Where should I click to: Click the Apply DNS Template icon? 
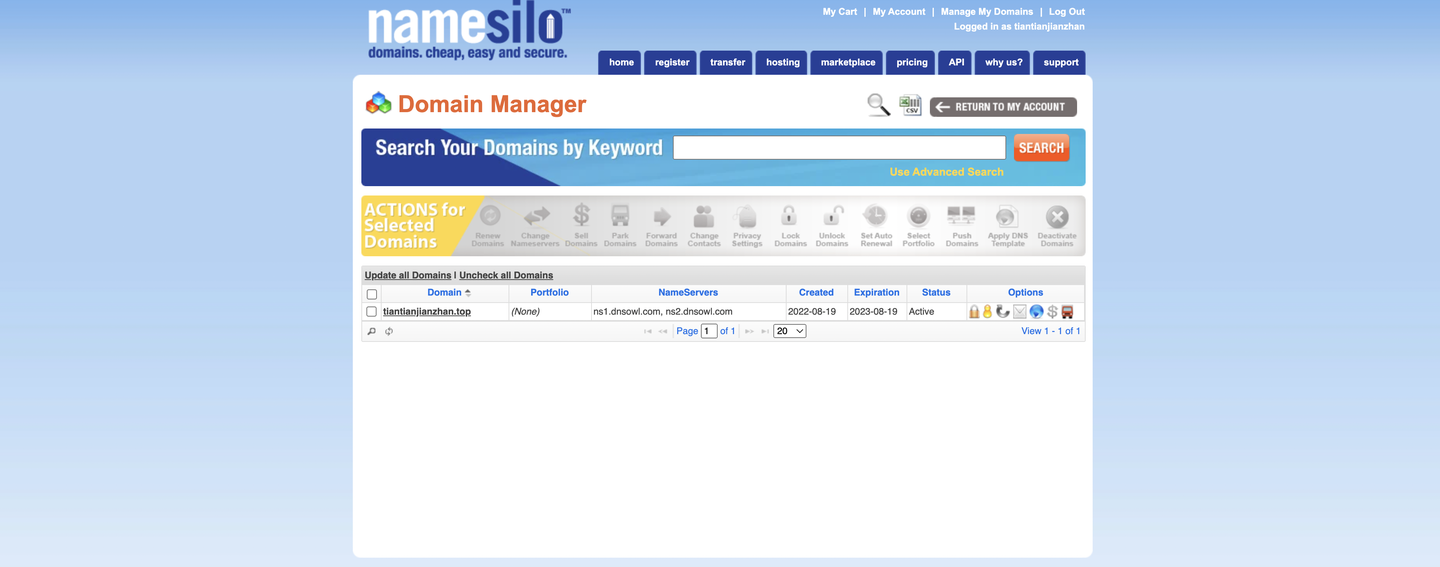1007,217
